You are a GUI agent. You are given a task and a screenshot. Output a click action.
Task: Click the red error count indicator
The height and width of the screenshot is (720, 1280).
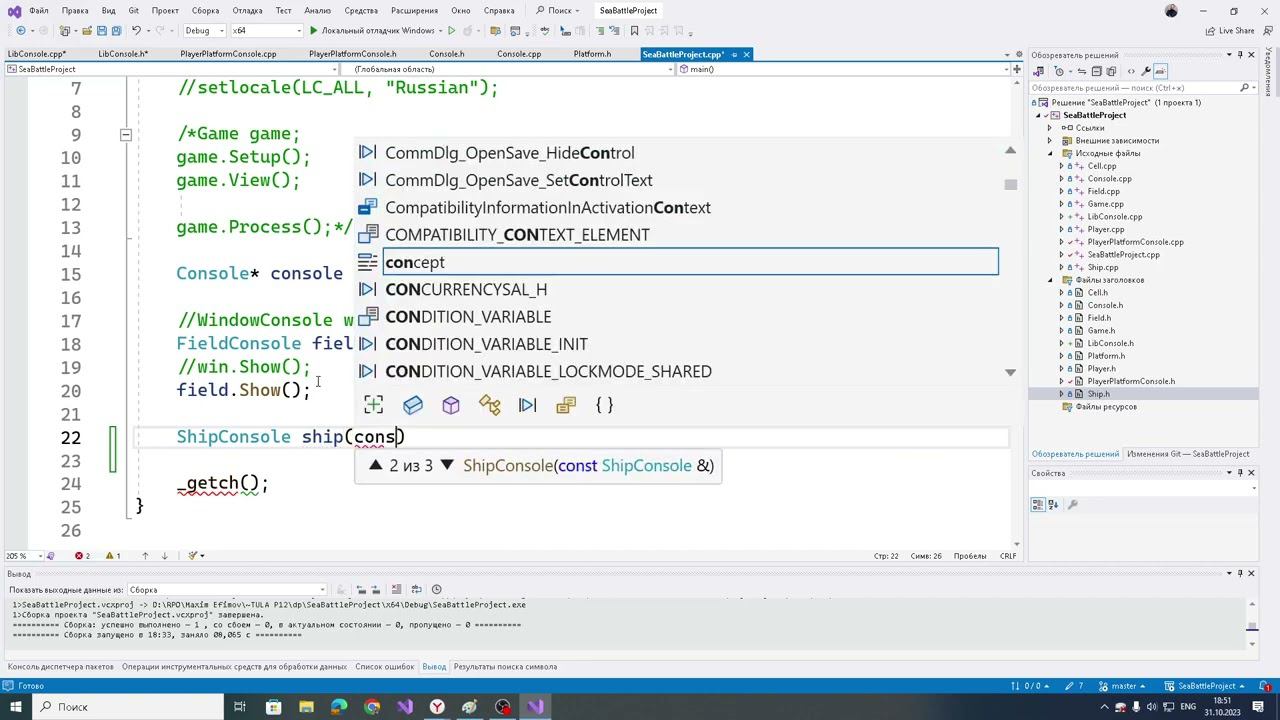[x=82, y=556]
